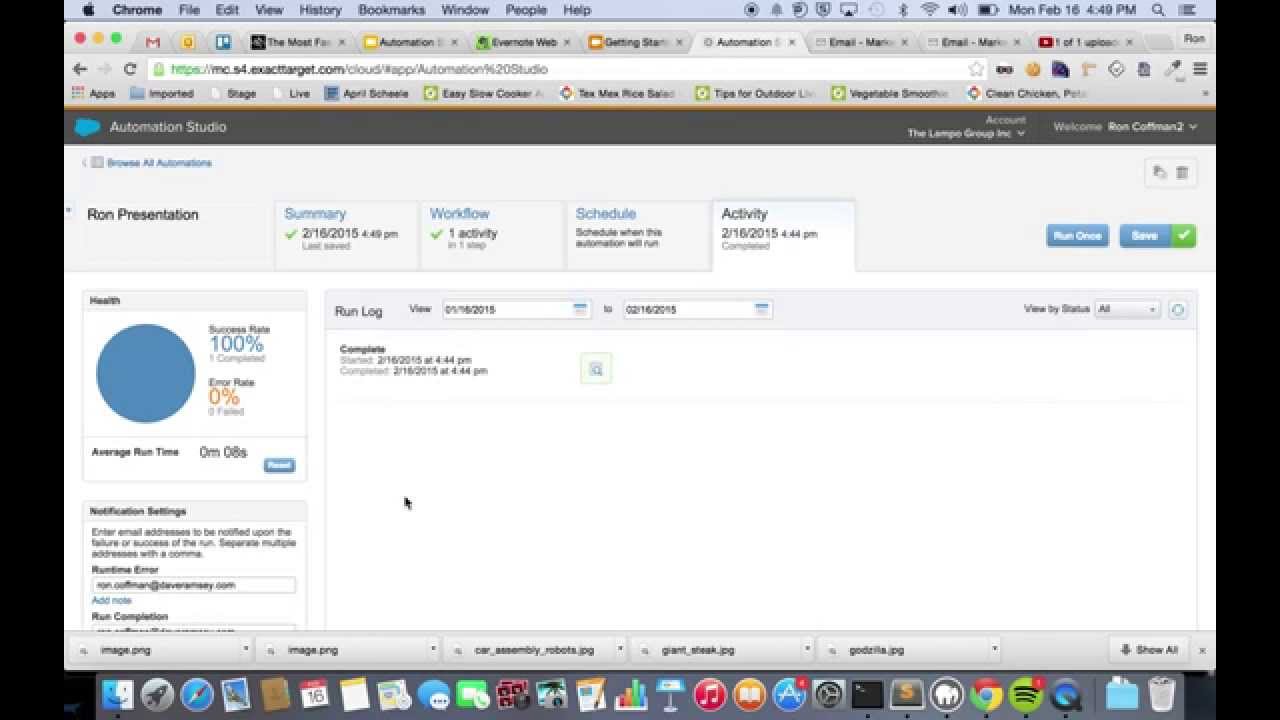Click the 0% error rate value
This screenshot has height=720, width=1280.
[224, 397]
